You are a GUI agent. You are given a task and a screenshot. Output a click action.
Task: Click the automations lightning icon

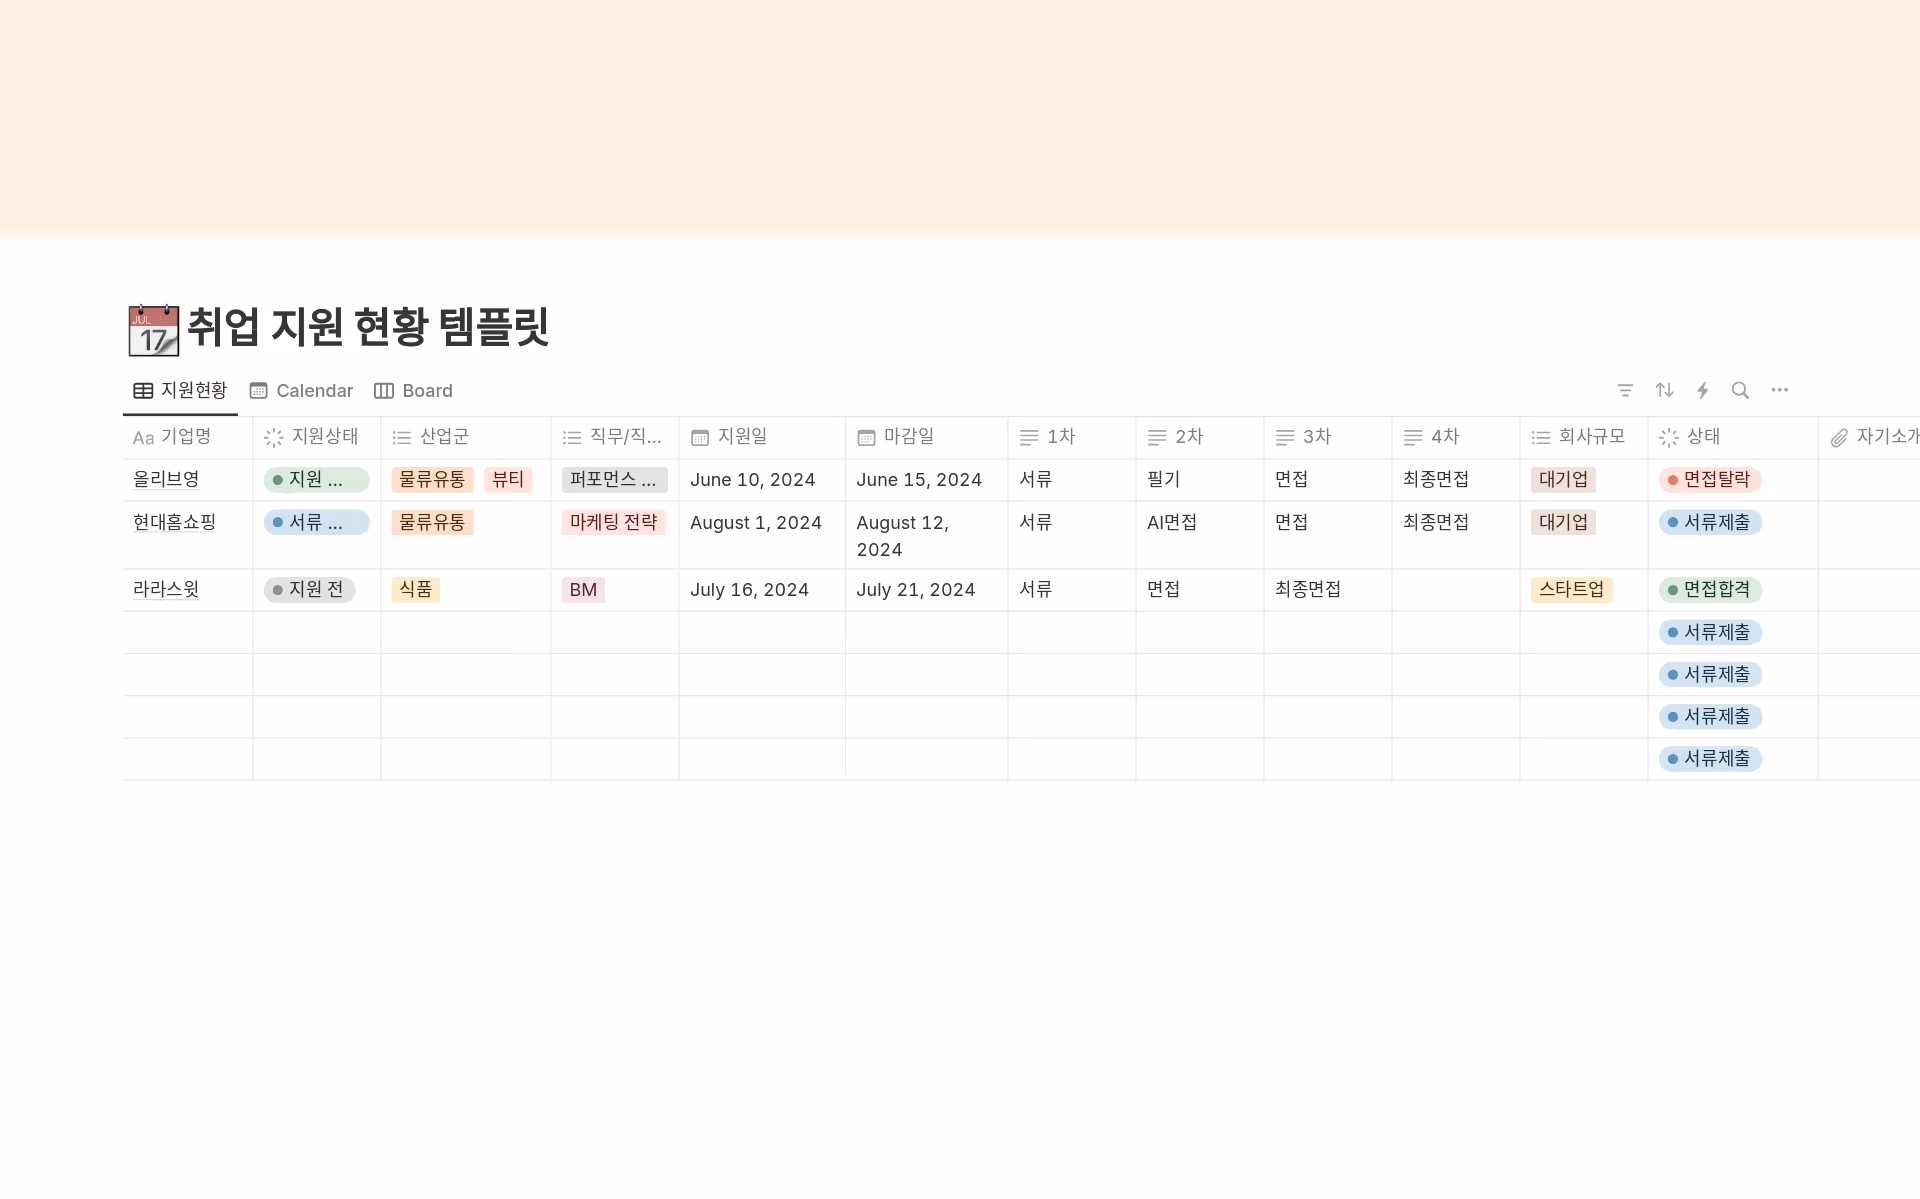[x=1703, y=391]
